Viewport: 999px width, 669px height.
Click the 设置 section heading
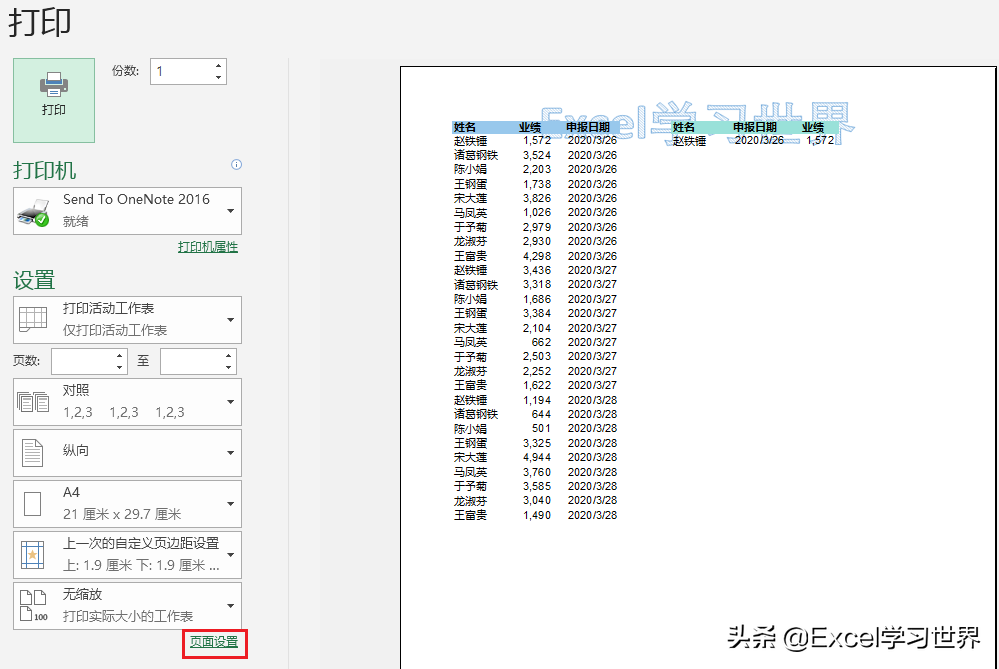[34, 280]
